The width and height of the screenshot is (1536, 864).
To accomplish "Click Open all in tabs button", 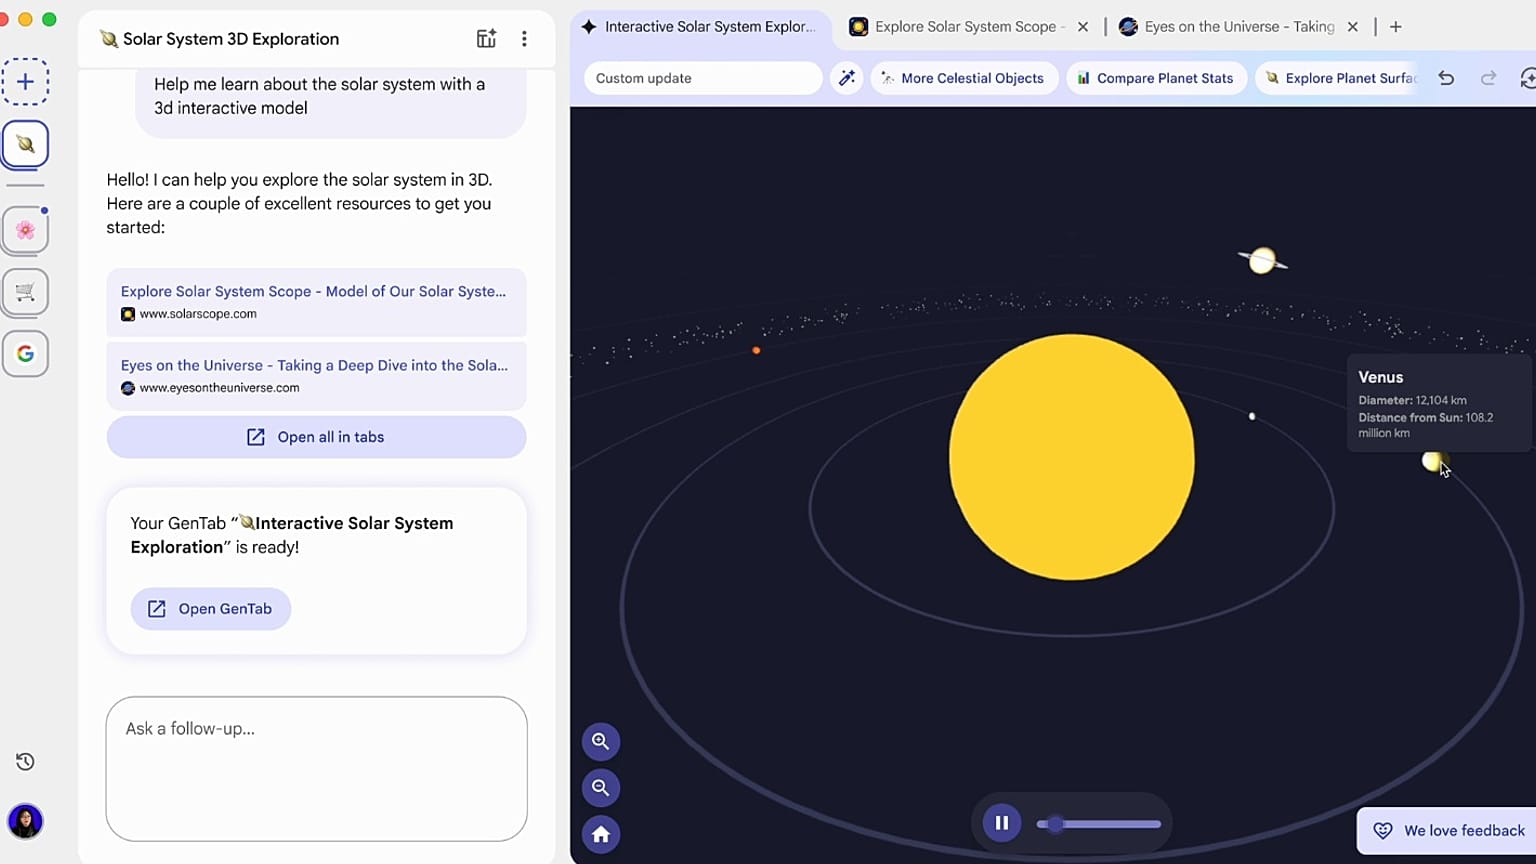I will point(316,437).
